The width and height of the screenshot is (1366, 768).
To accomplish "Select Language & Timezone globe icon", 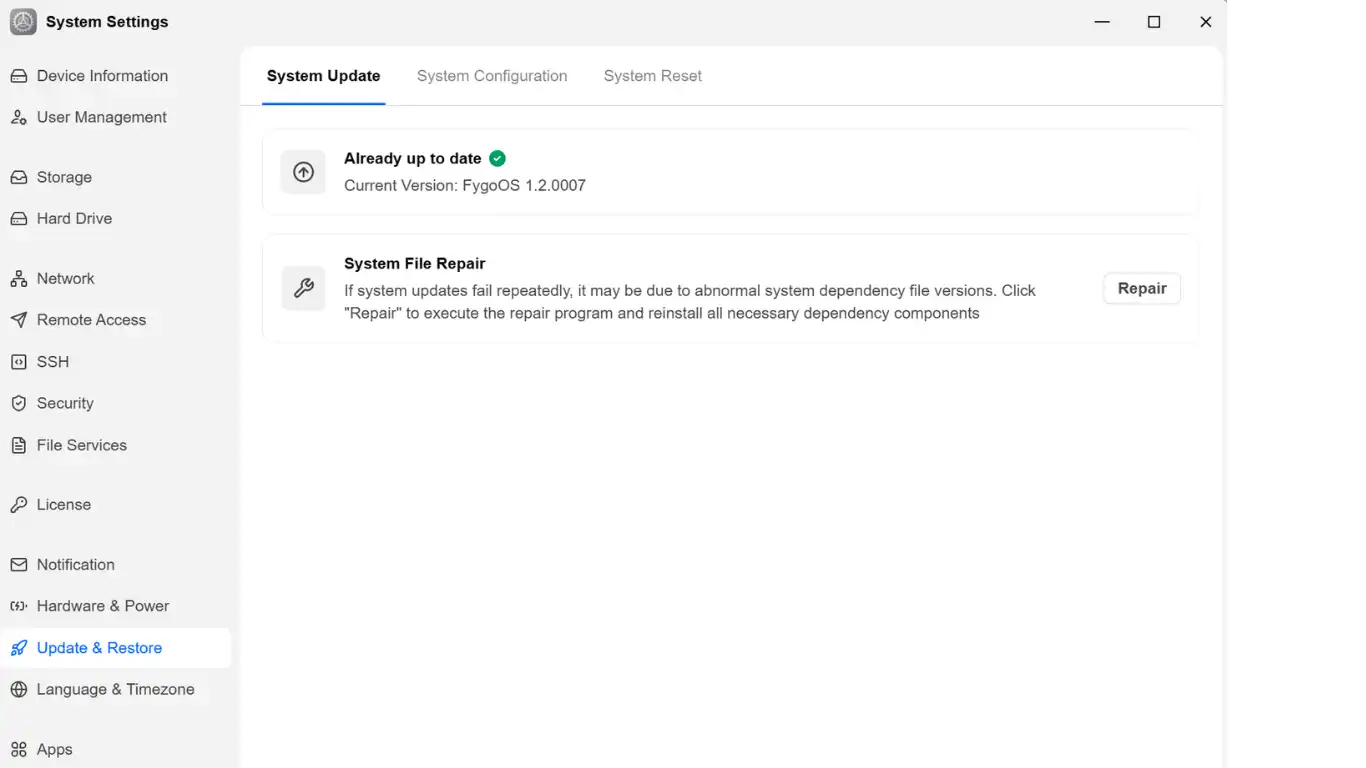I will pyautogui.click(x=19, y=689).
